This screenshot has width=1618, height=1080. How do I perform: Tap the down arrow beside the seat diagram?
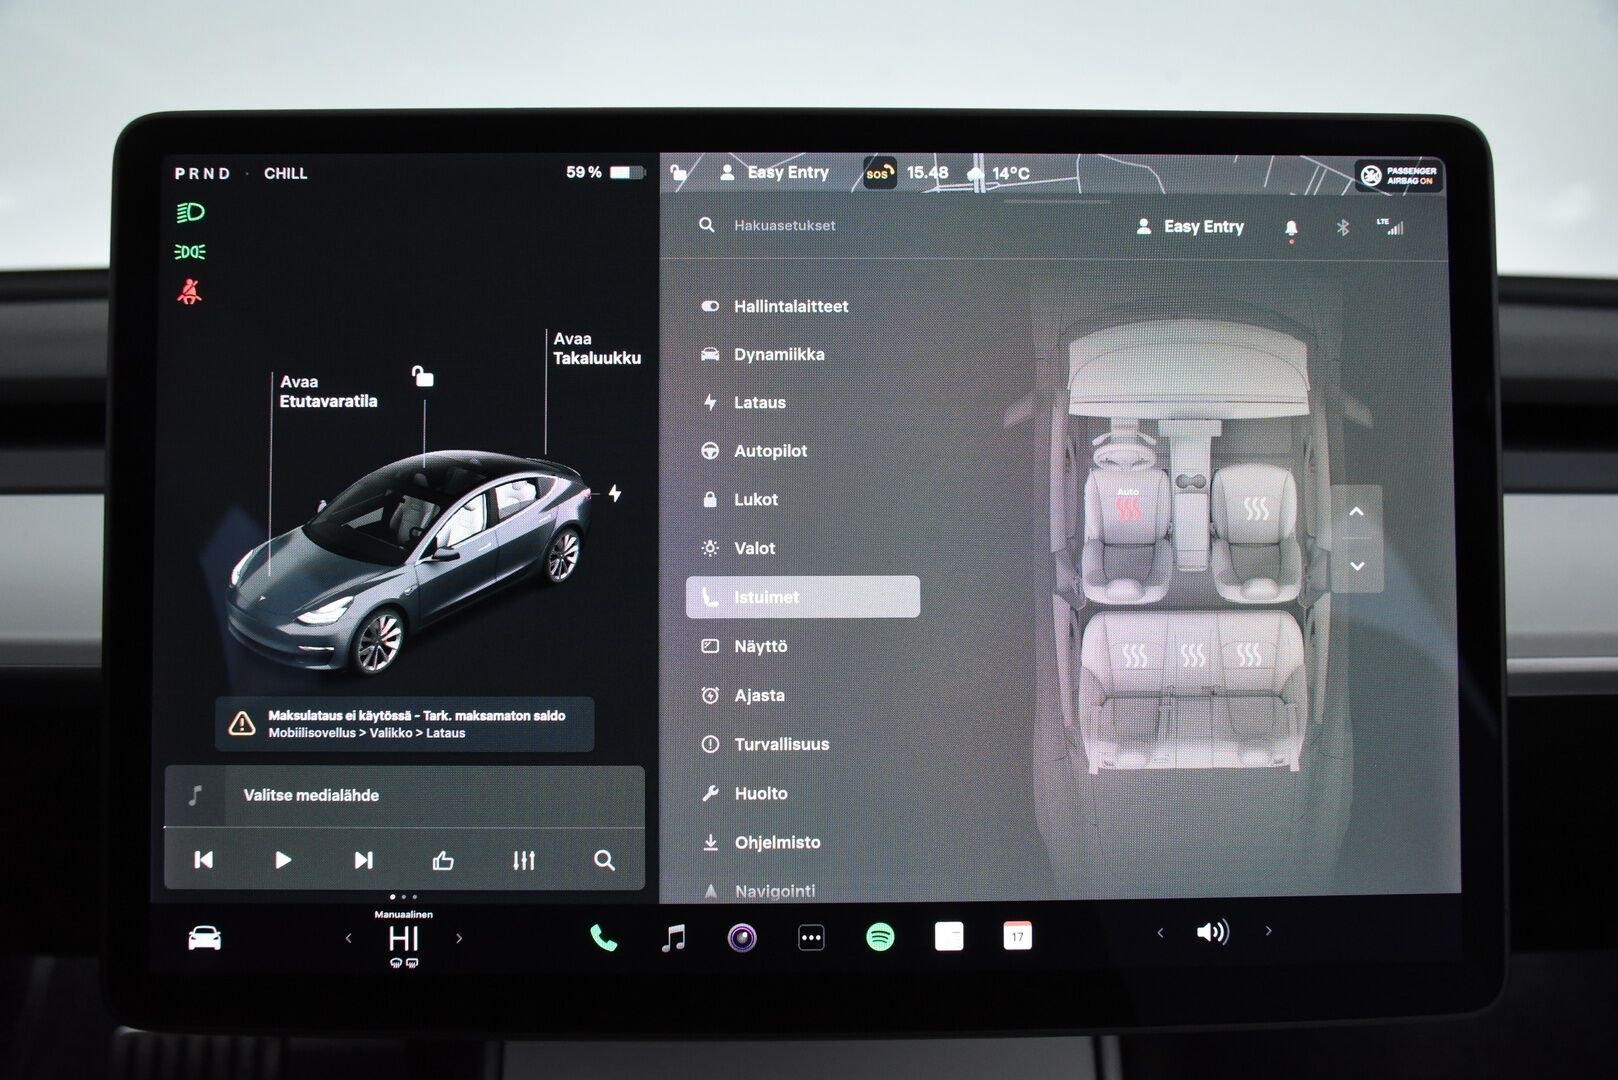1356,564
